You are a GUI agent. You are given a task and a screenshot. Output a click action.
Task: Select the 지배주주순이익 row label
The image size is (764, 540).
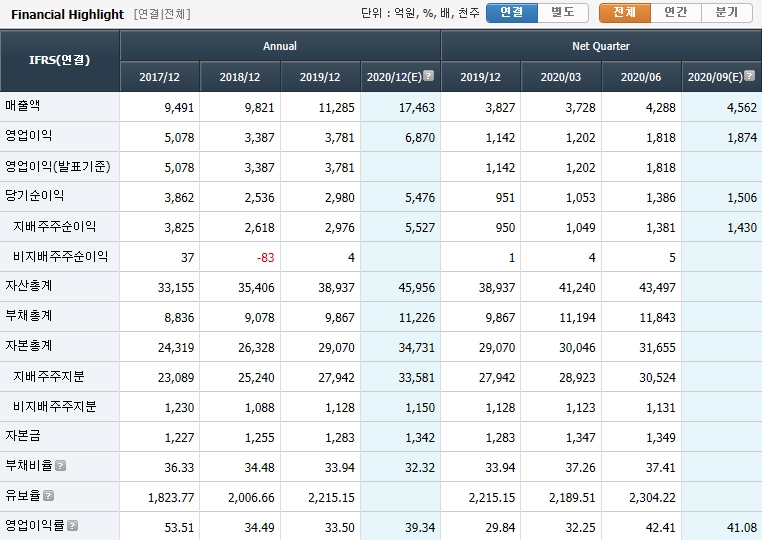[x=55, y=226]
